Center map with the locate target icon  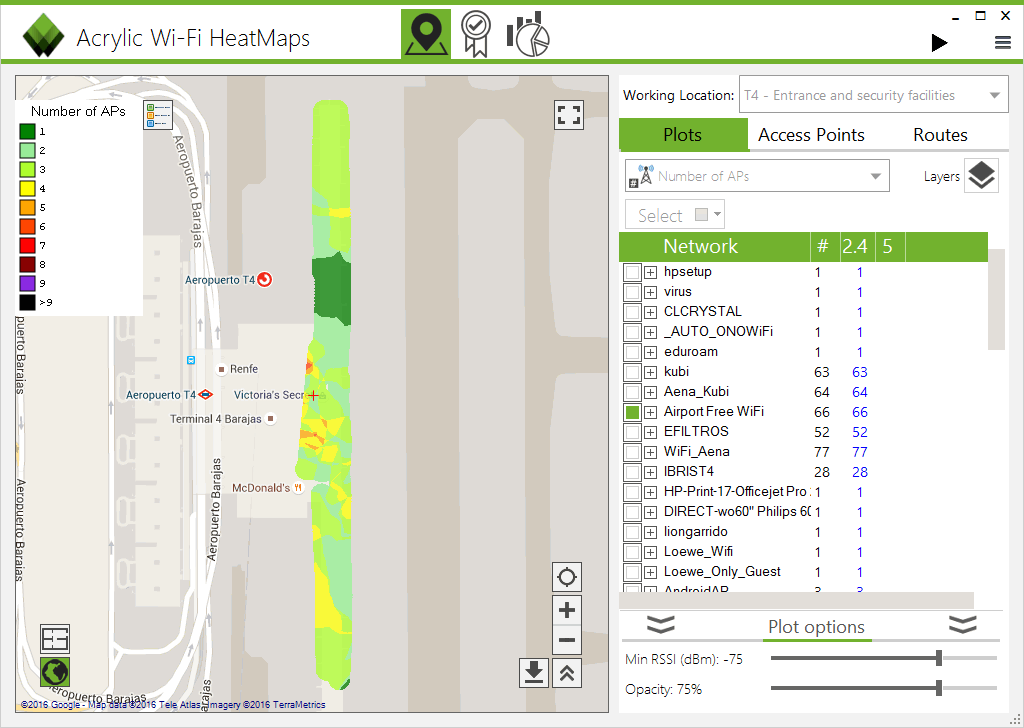point(567,577)
